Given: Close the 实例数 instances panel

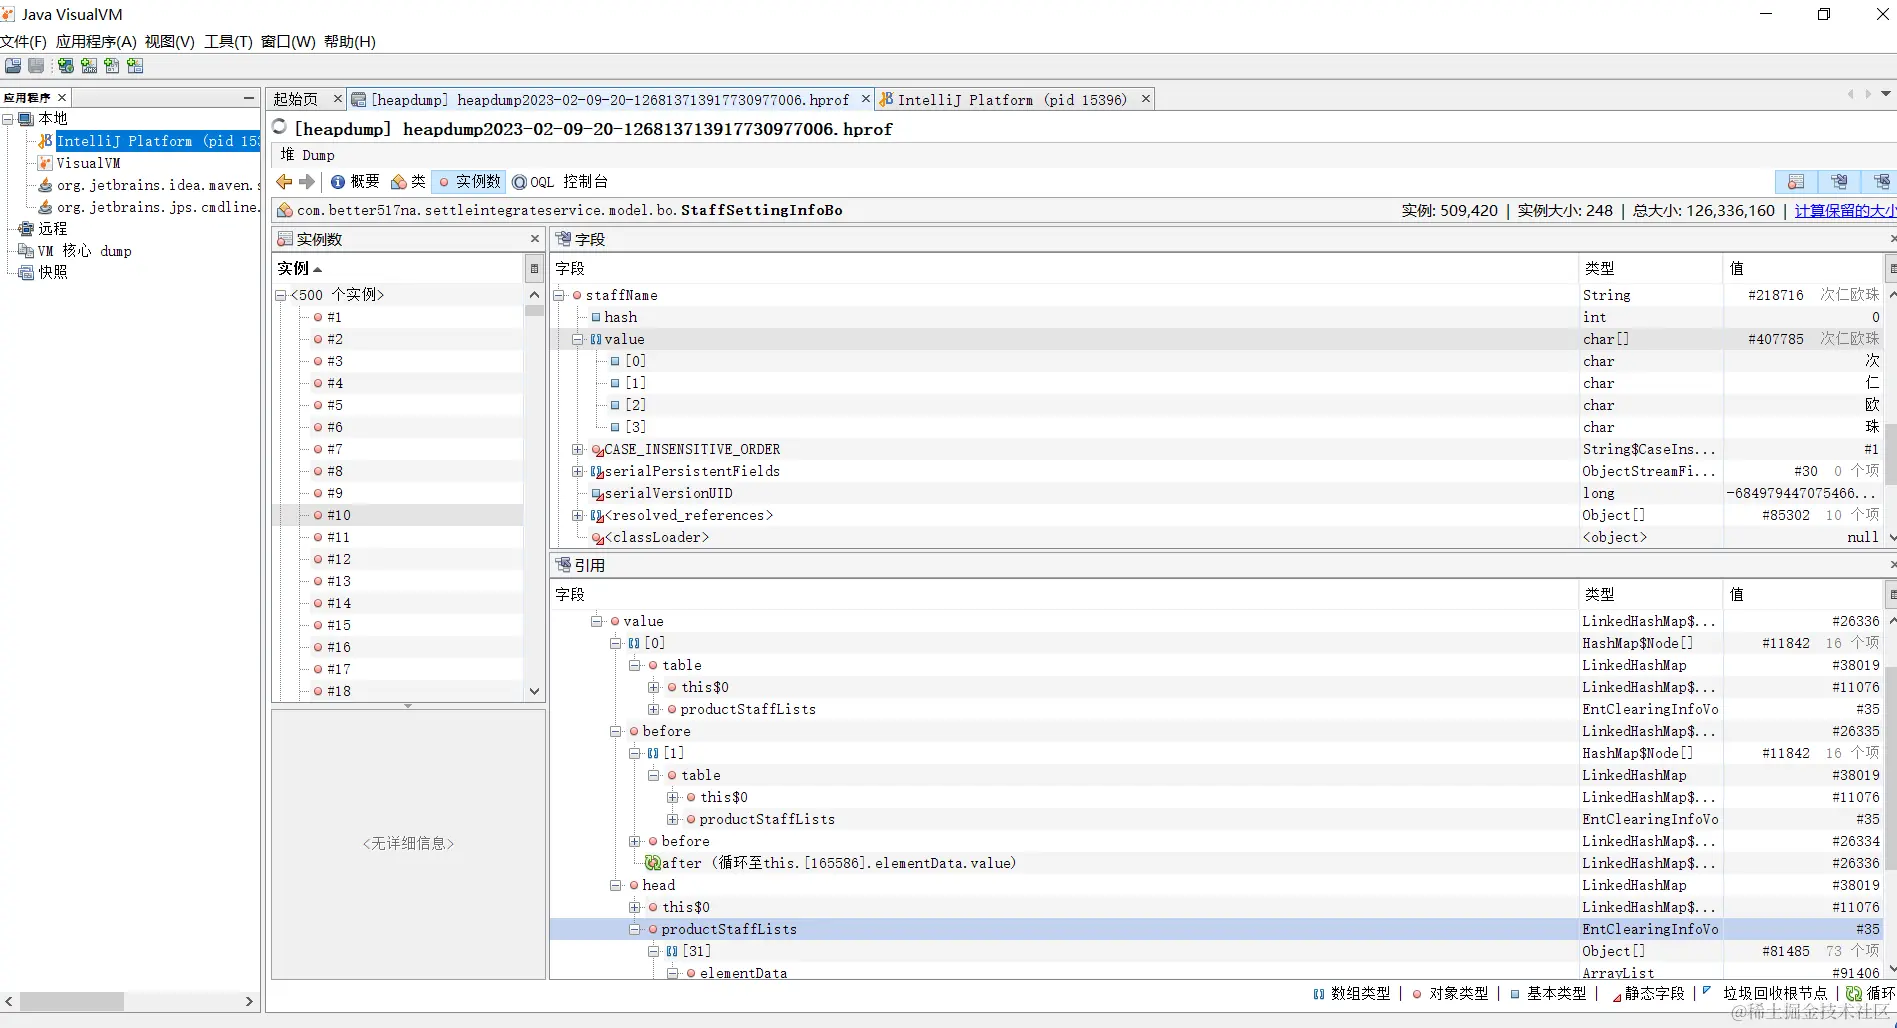Looking at the screenshot, I should click(x=535, y=238).
